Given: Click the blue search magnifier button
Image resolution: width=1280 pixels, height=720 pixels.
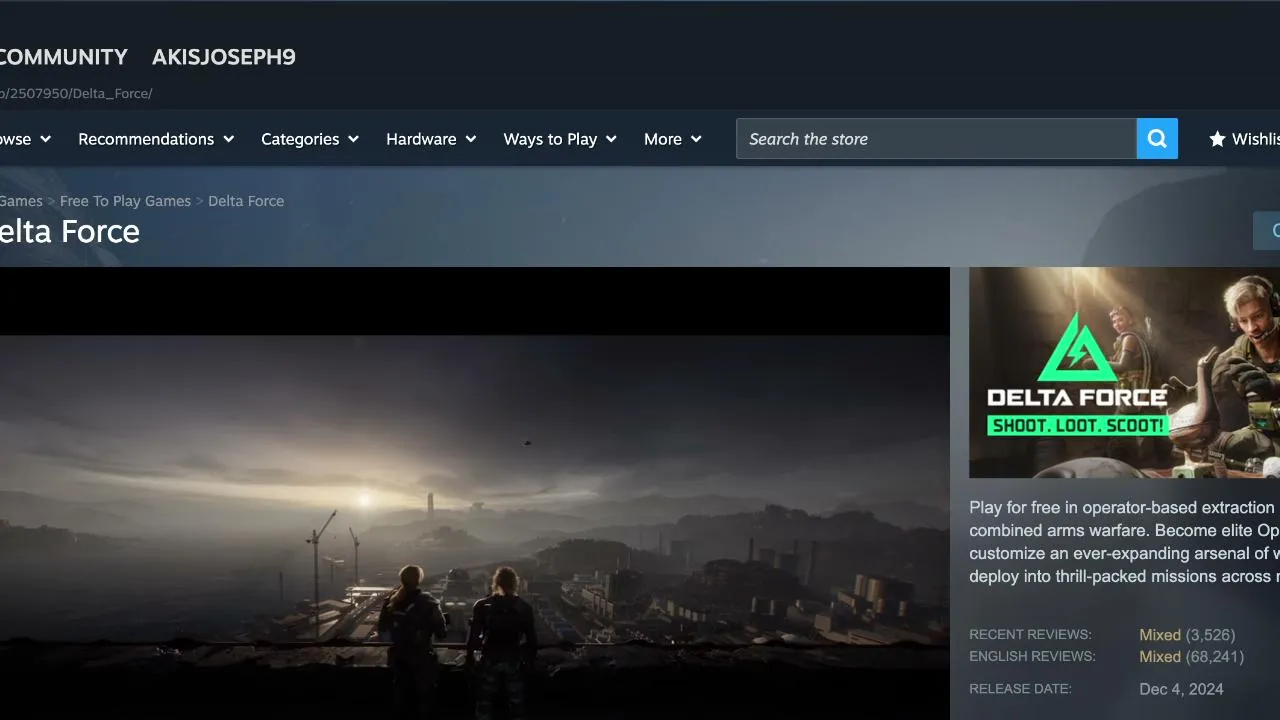Looking at the screenshot, I should [1157, 139].
